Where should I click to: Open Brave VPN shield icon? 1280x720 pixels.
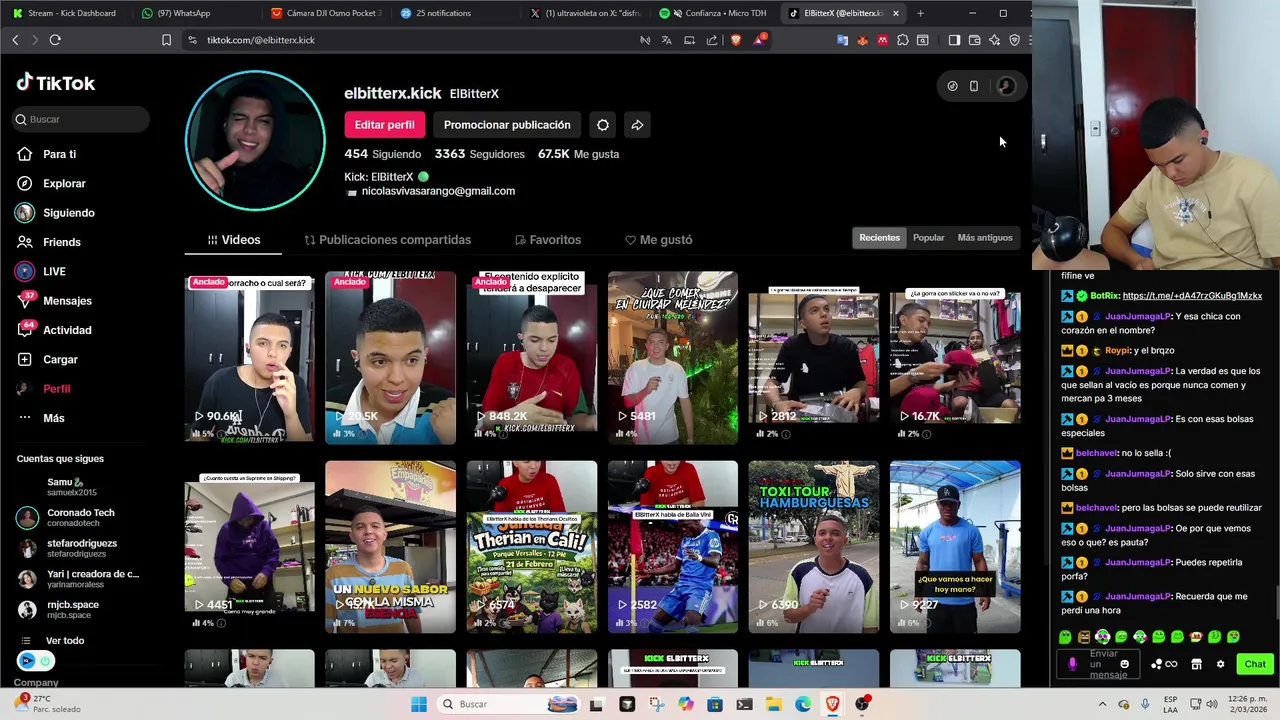(1014, 40)
